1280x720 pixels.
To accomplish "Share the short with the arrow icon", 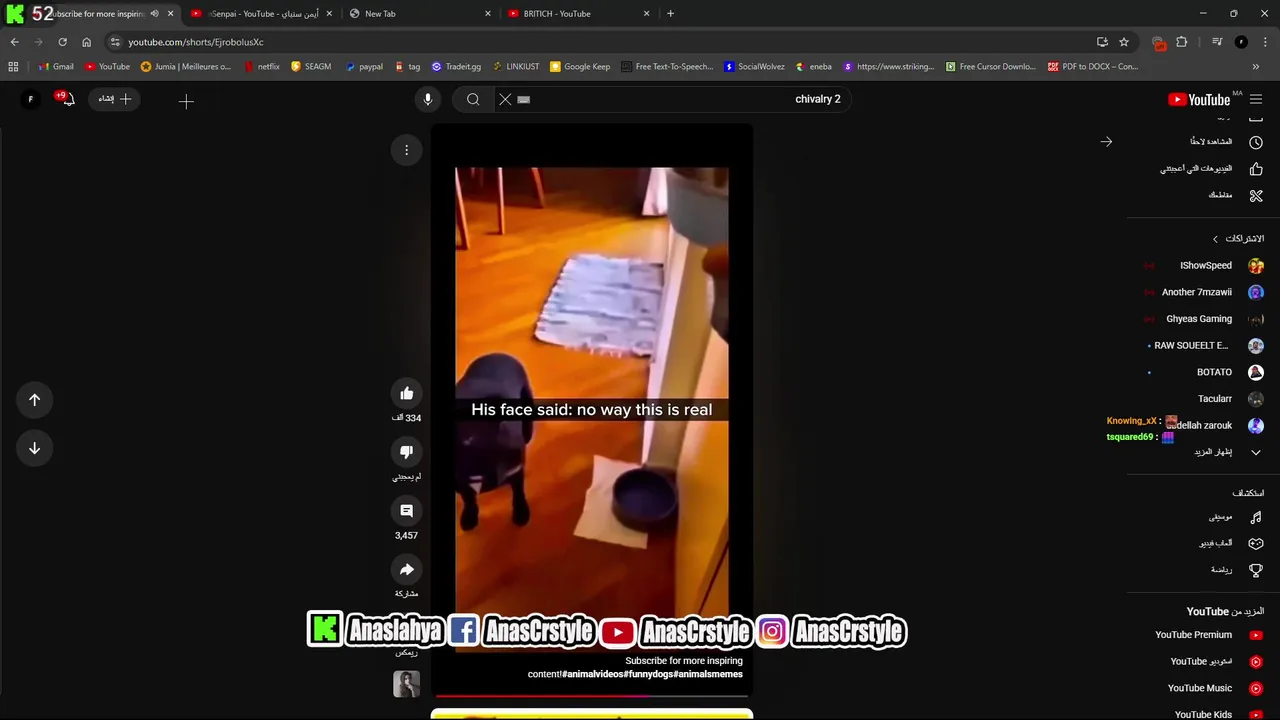I will (x=406, y=570).
